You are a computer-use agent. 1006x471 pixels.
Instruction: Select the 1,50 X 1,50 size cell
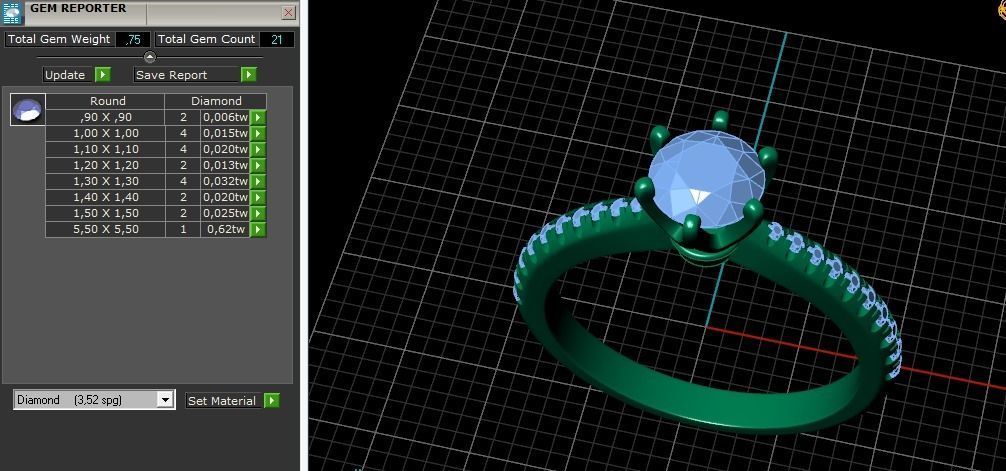click(105, 214)
